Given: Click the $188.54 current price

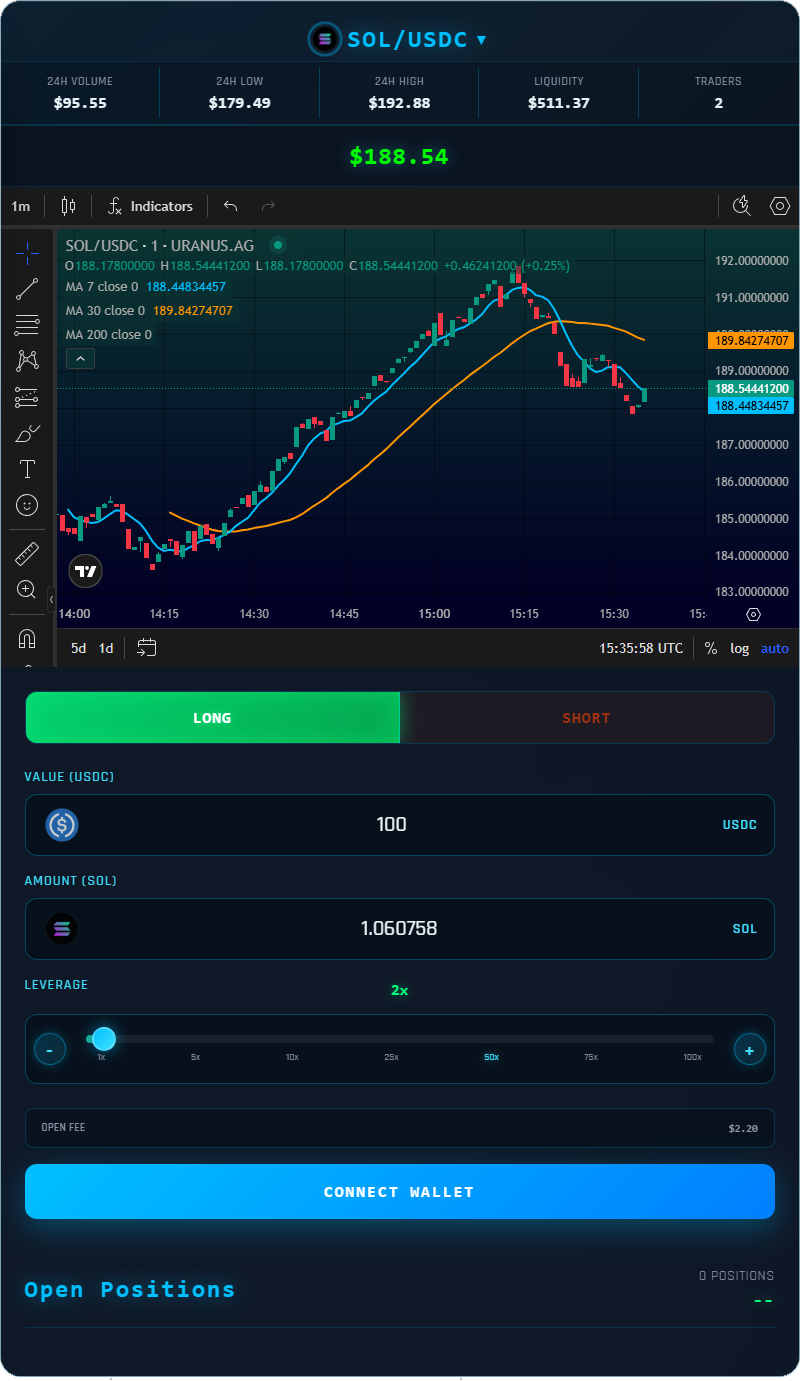Looking at the screenshot, I should point(399,157).
